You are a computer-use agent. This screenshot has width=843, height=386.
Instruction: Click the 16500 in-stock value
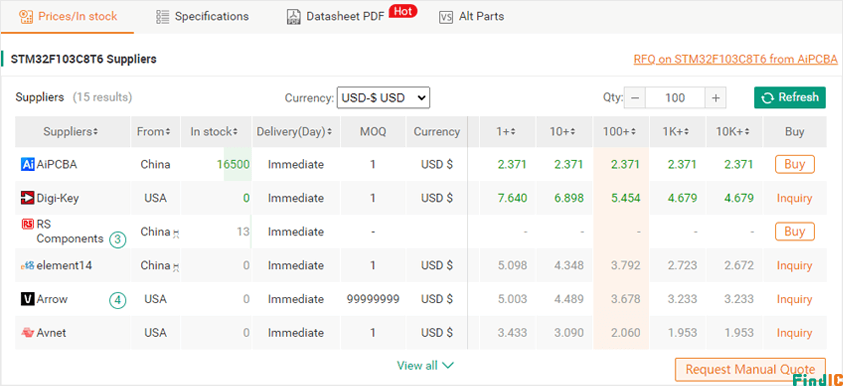234,165
